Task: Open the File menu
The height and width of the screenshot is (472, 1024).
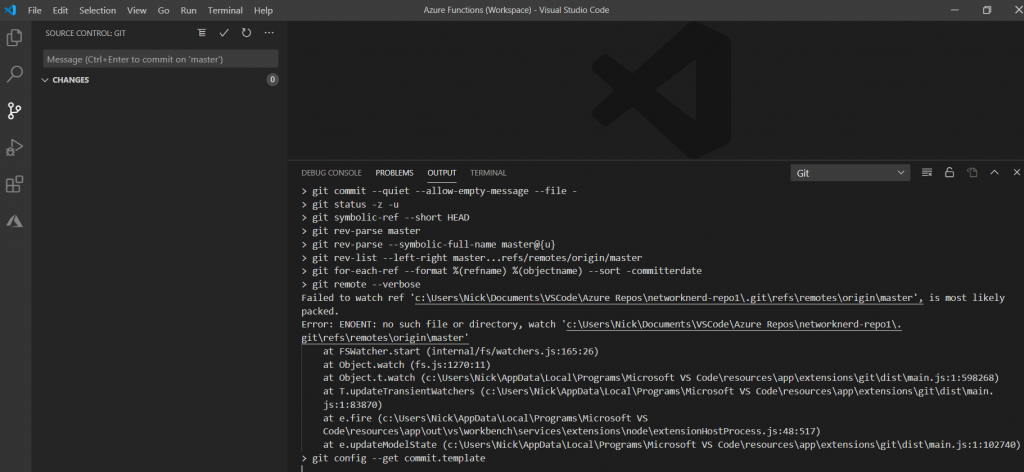Action: click(x=35, y=10)
